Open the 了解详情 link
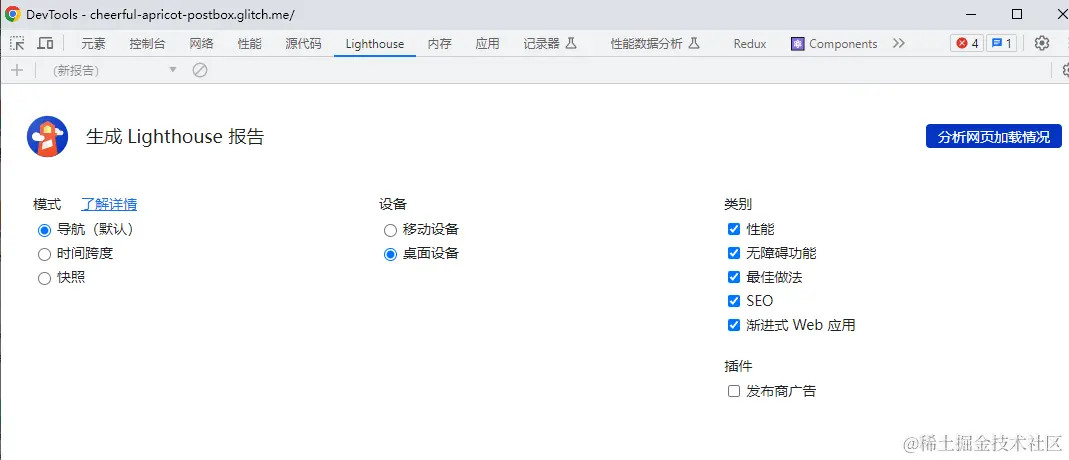1069x460 pixels. pos(109,204)
